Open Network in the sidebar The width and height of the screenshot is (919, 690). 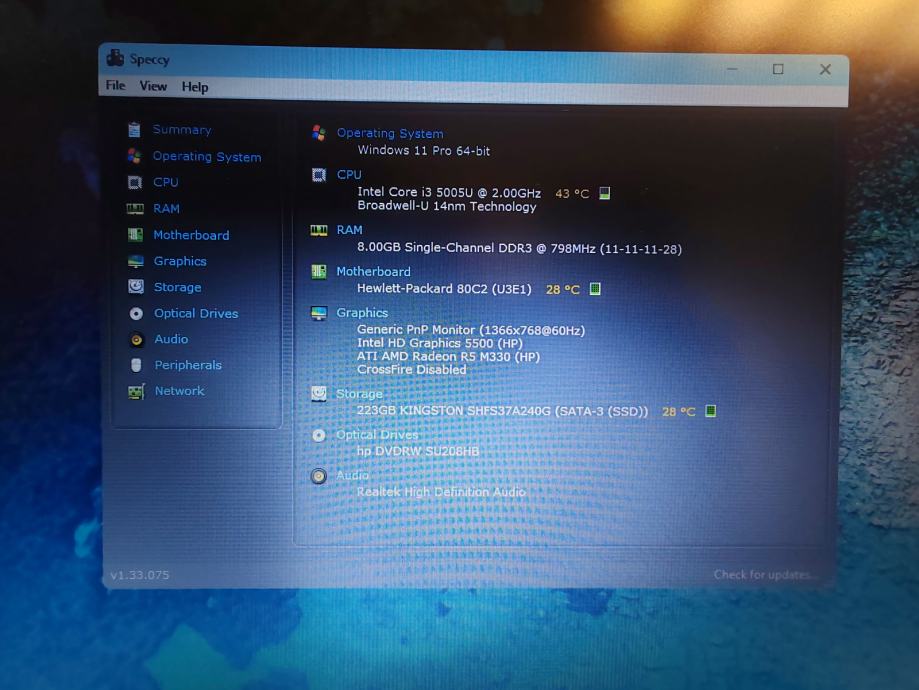(x=179, y=391)
